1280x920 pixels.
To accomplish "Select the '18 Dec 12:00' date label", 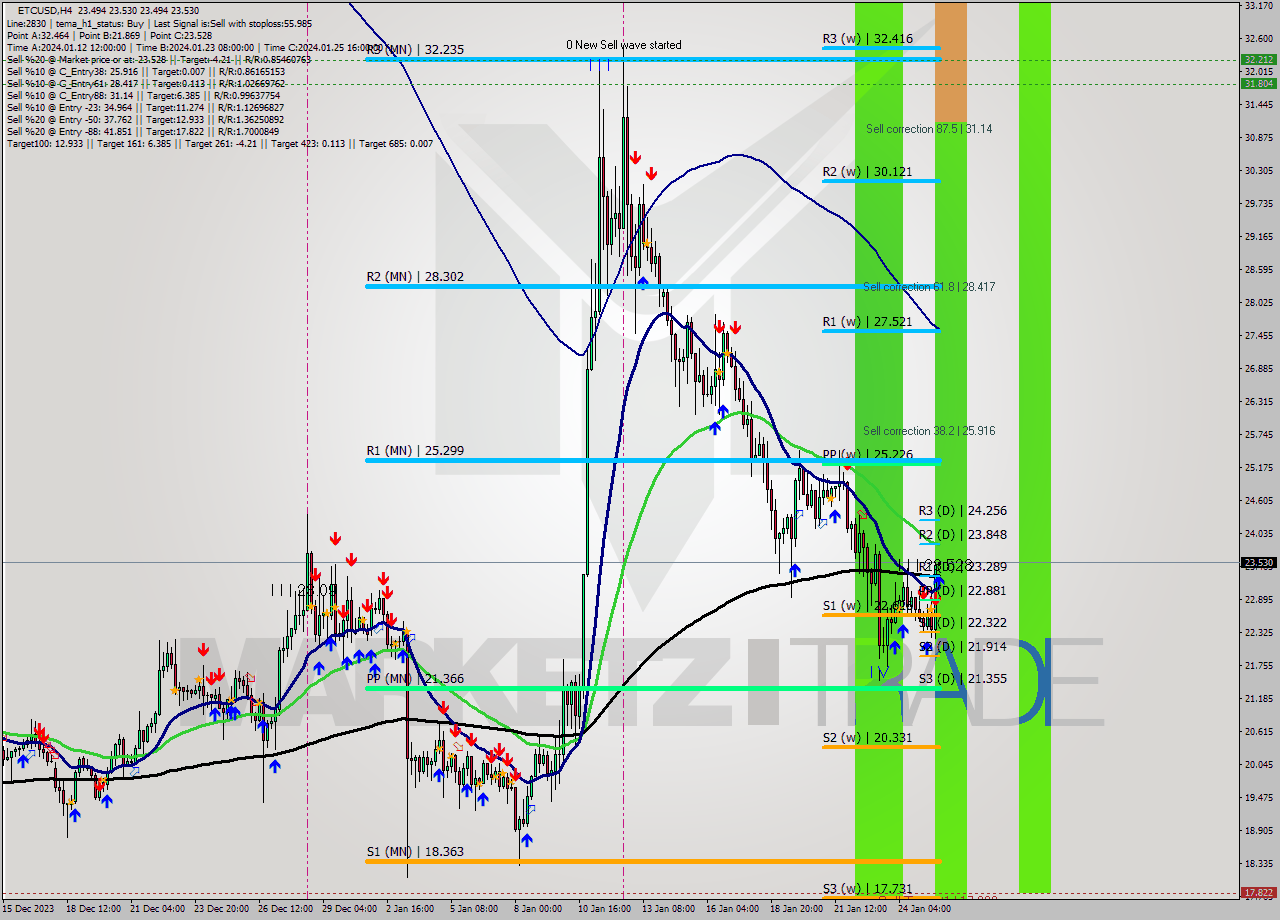I will pos(94,909).
